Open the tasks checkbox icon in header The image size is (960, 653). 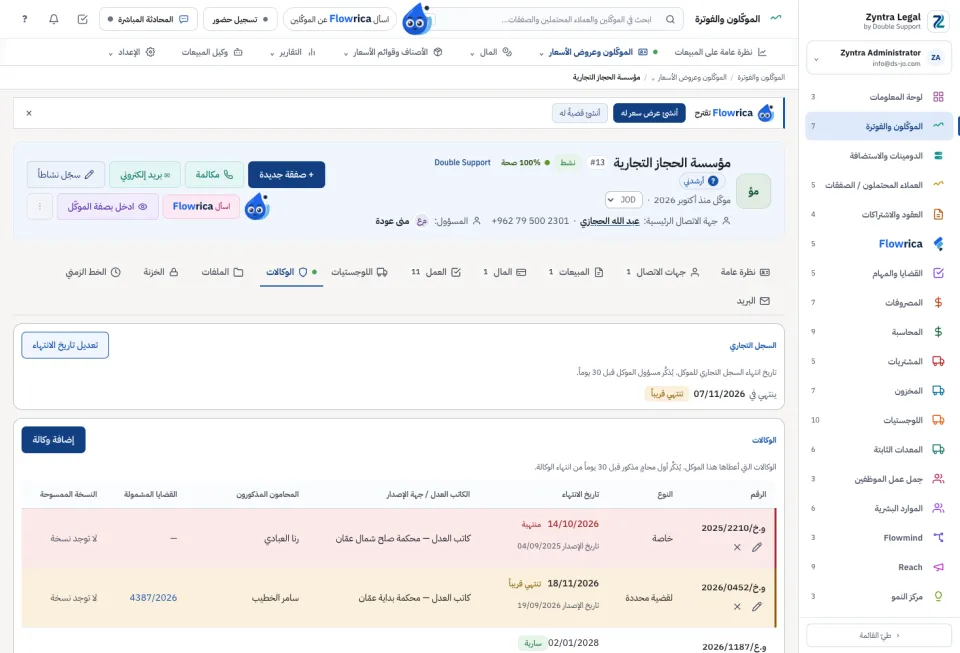tap(83, 19)
